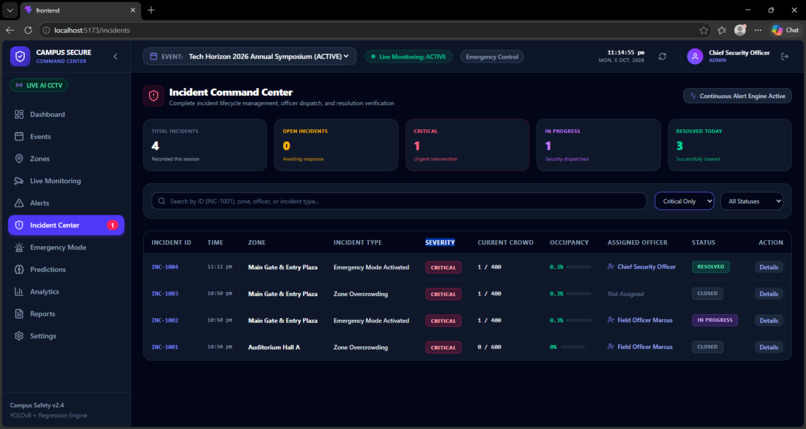This screenshot has width=806, height=429.
Task: View Details for INC-1001
Action: (768, 347)
